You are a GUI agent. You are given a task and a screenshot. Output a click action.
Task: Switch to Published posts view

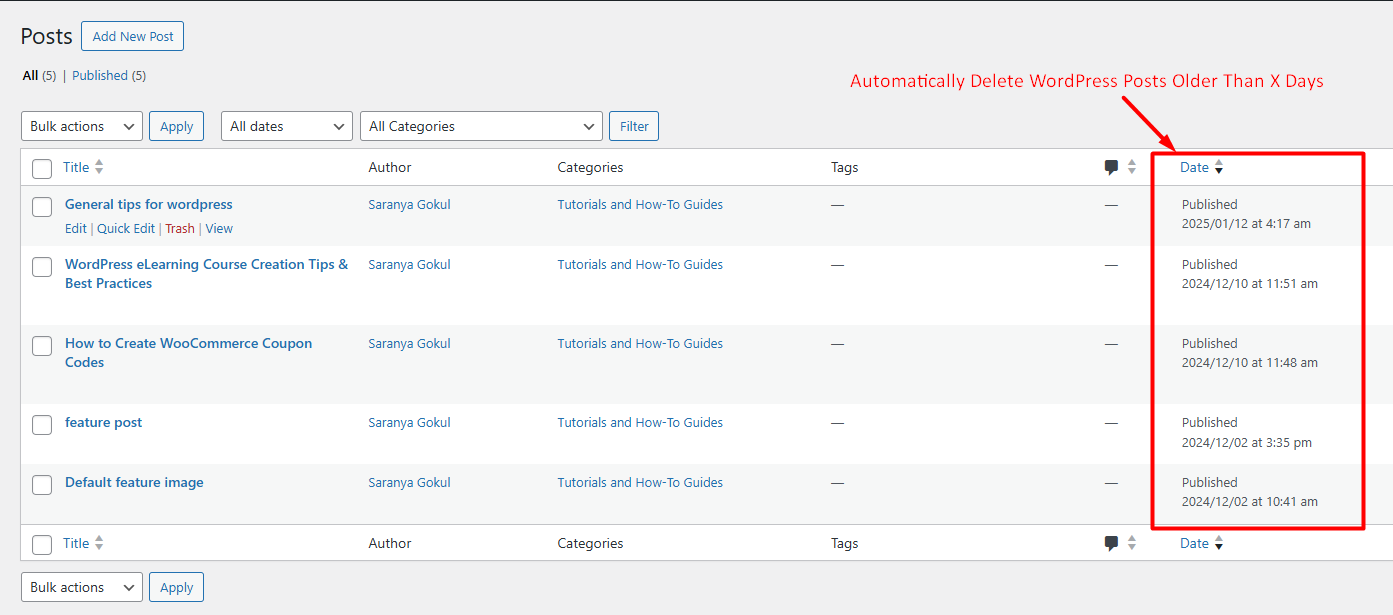pos(100,75)
